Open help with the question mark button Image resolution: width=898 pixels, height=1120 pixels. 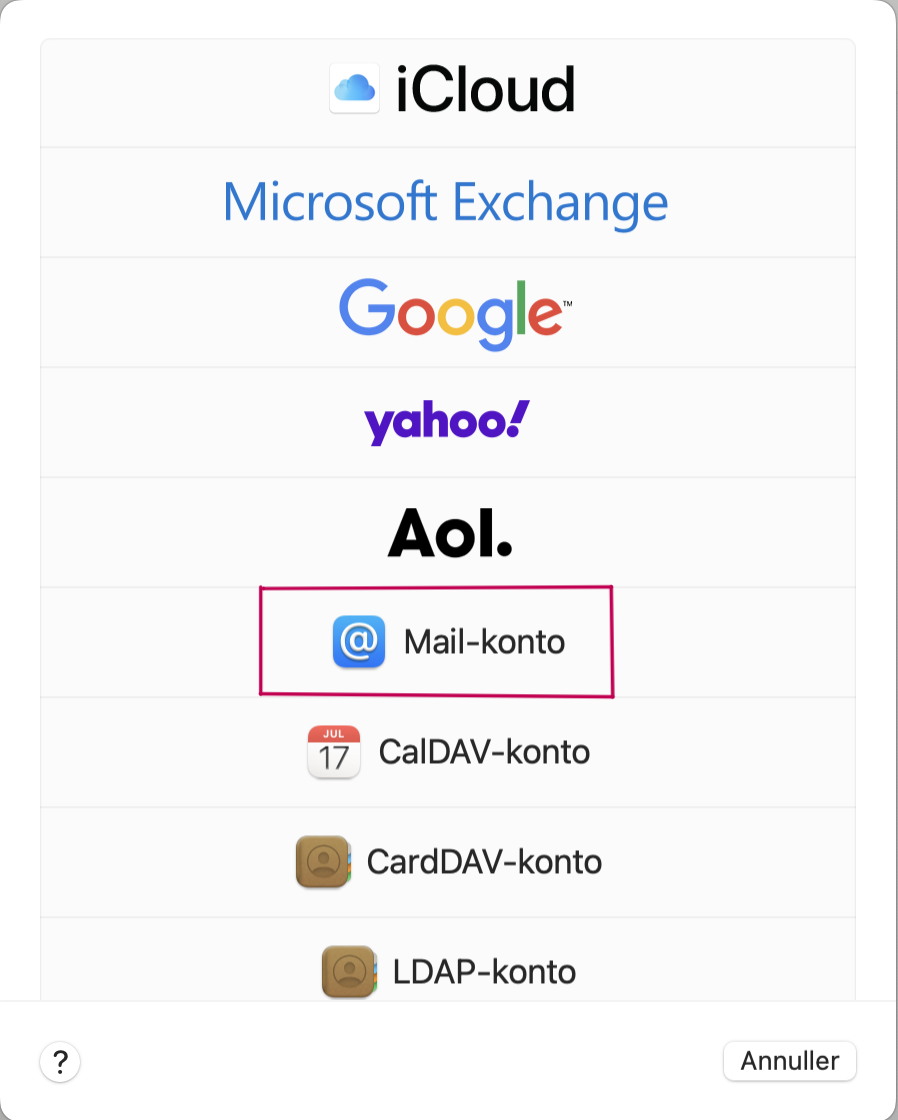60,1061
